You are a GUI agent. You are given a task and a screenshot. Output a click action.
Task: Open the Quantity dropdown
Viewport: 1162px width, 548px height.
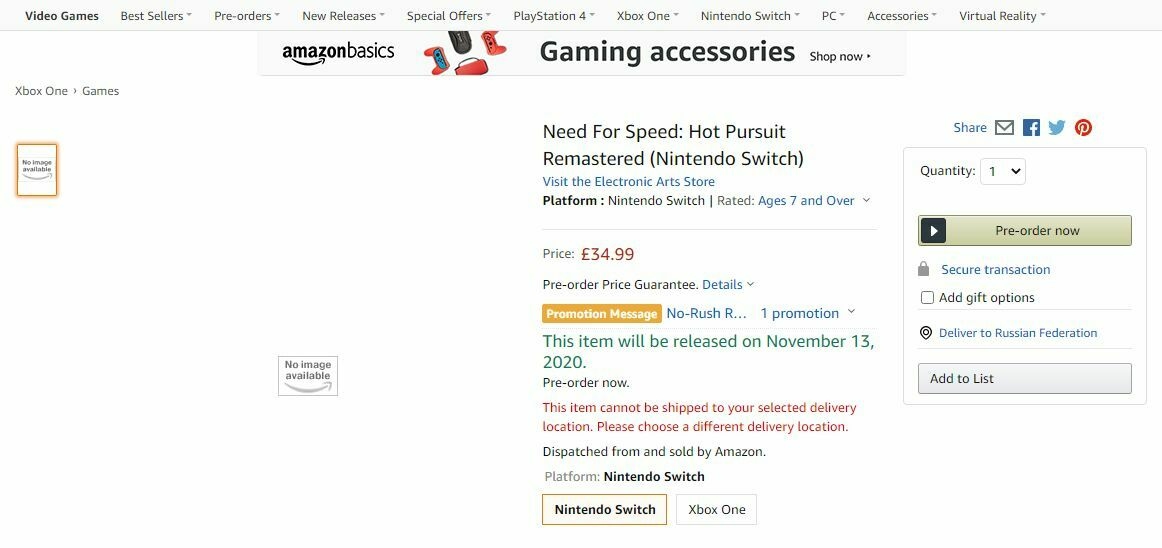tap(1003, 171)
